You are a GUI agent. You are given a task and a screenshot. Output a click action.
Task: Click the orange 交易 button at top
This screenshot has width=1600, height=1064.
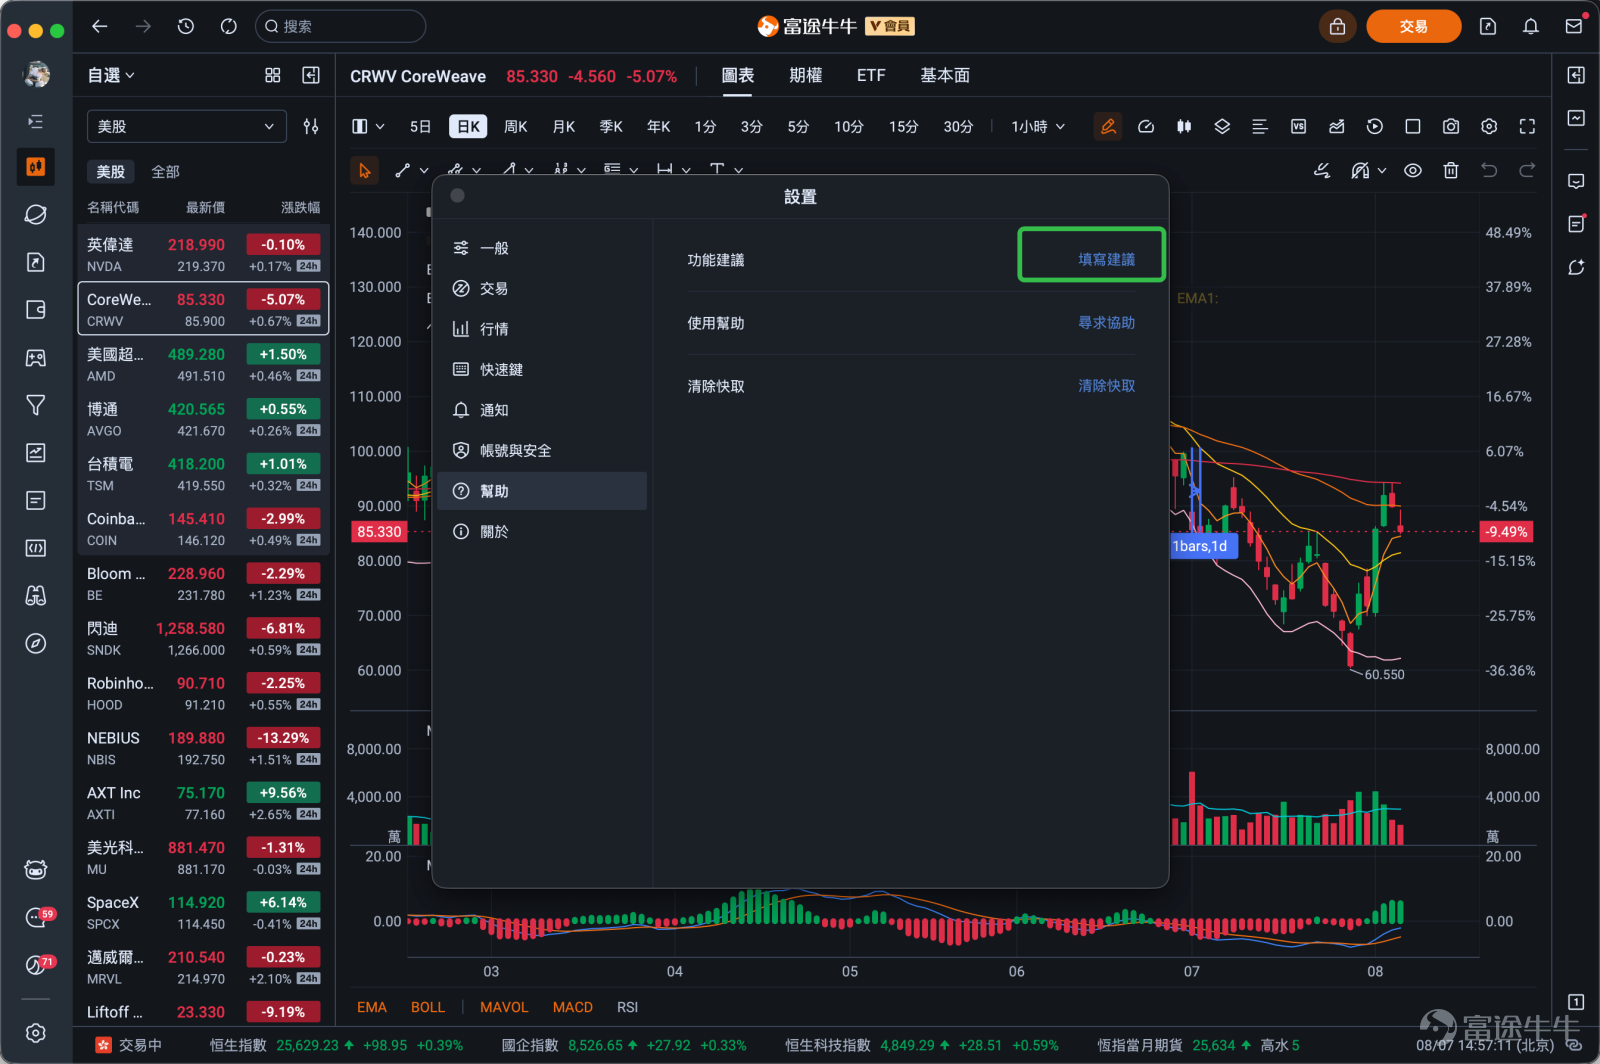[1413, 27]
